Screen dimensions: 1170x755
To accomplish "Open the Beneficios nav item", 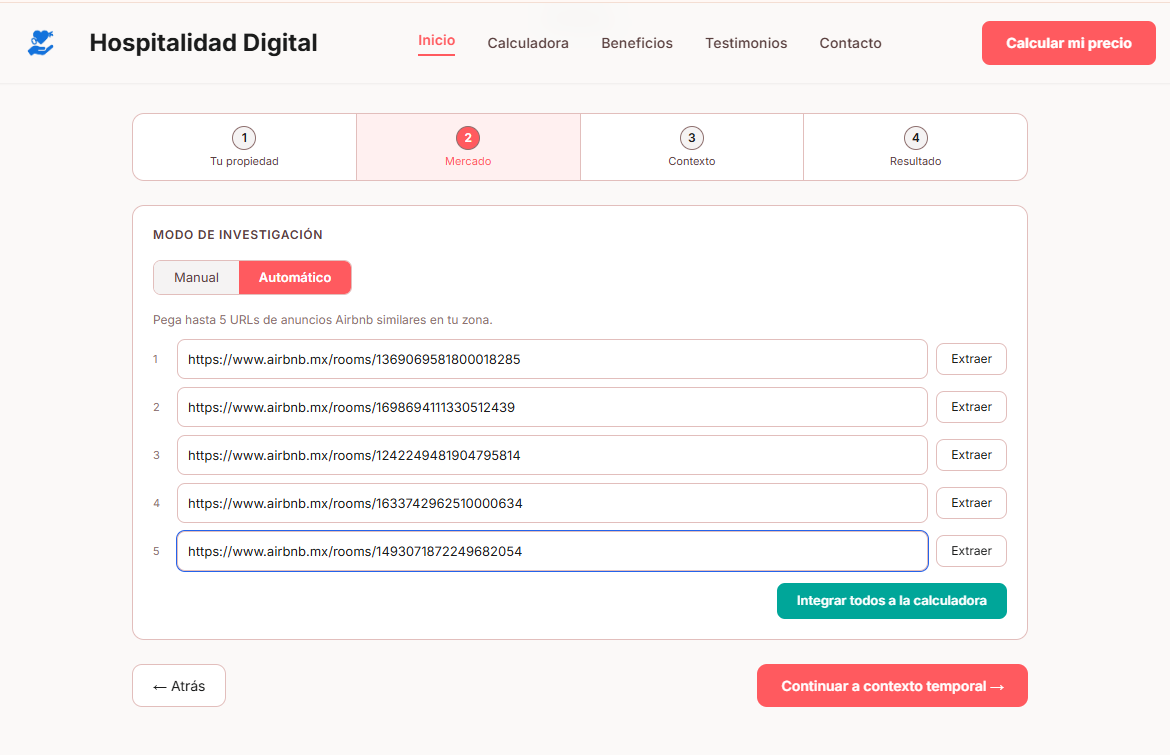I will click(x=636, y=43).
